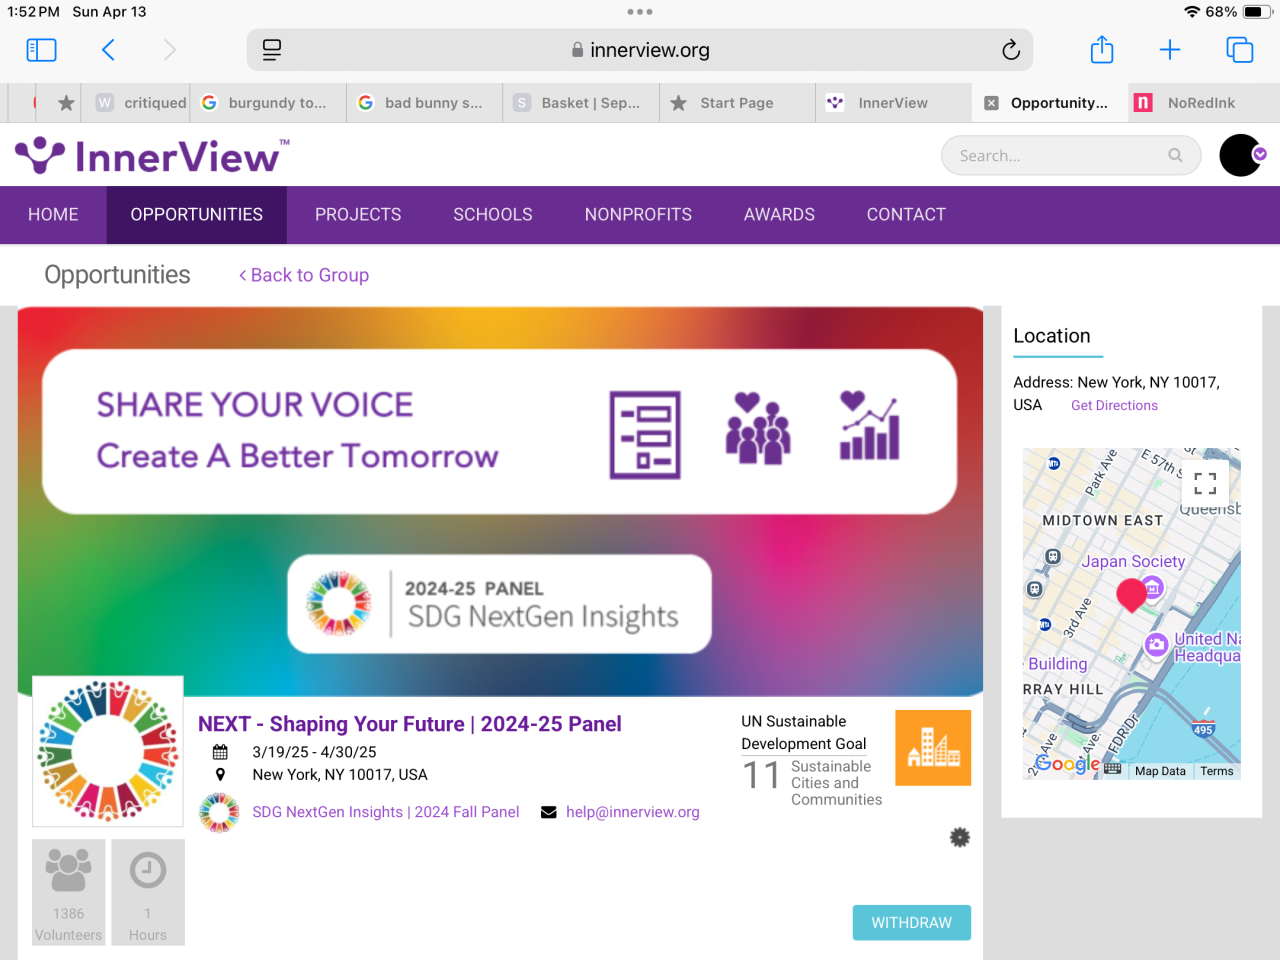Image resolution: width=1280 pixels, height=960 pixels.
Task: Go to the HOME menu item
Action: (x=53, y=215)
